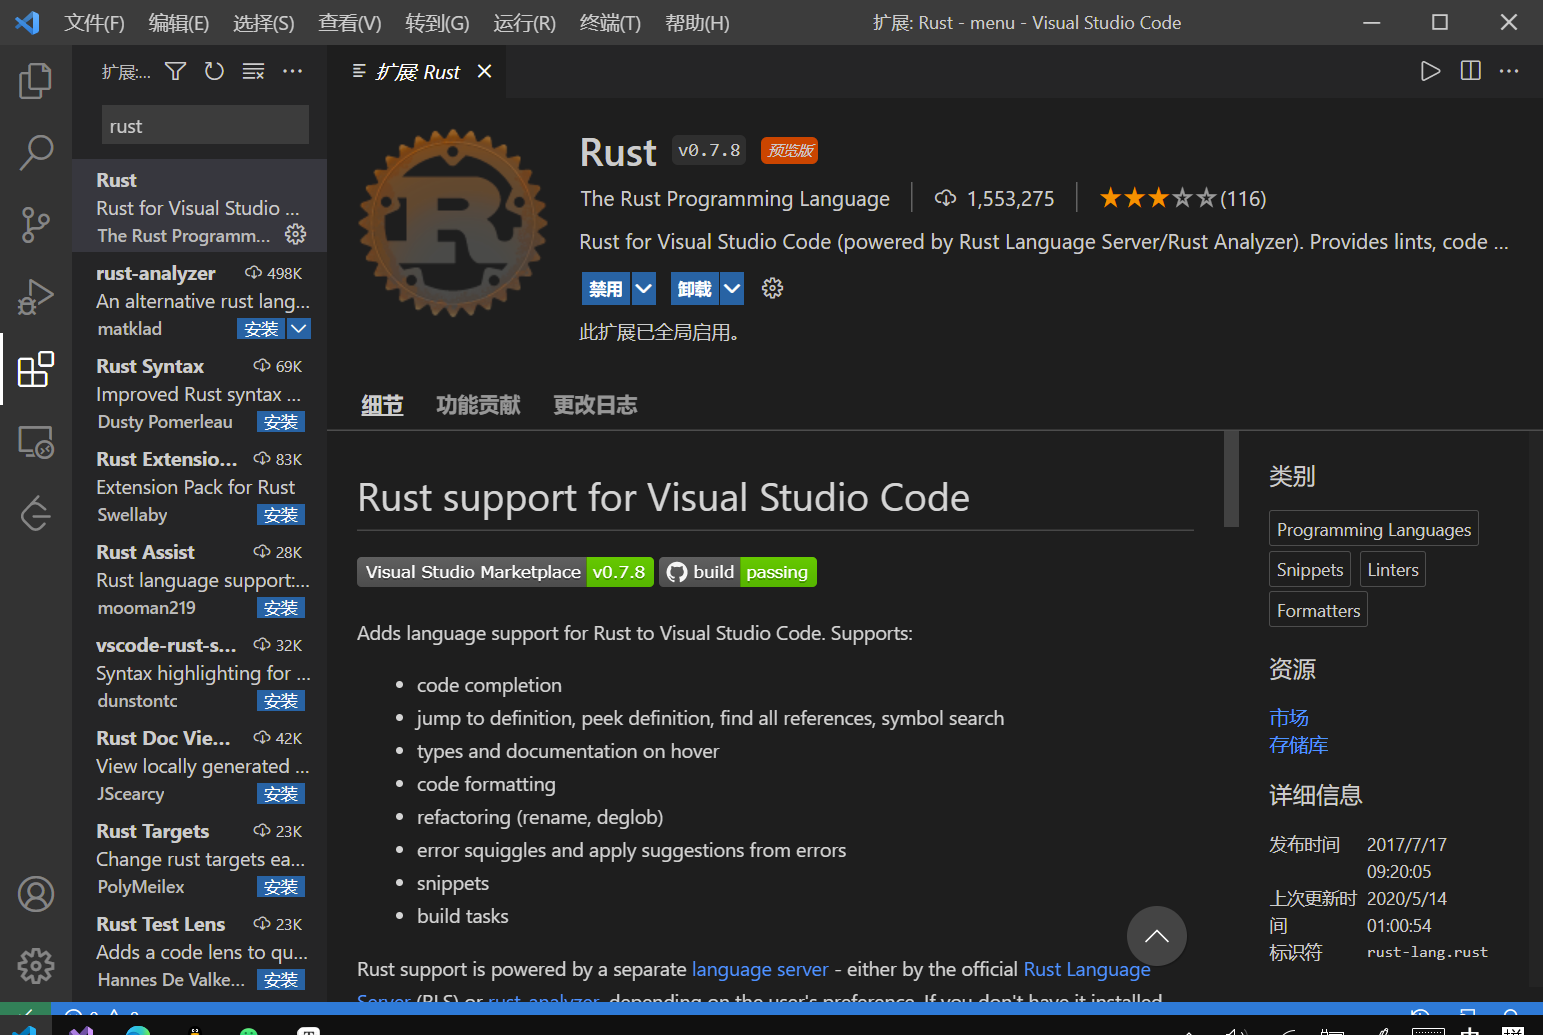The image size is (1543, 1035).
Task: Expand the rust-analyzer 安装 dropdown arrow
Action: 299,329
